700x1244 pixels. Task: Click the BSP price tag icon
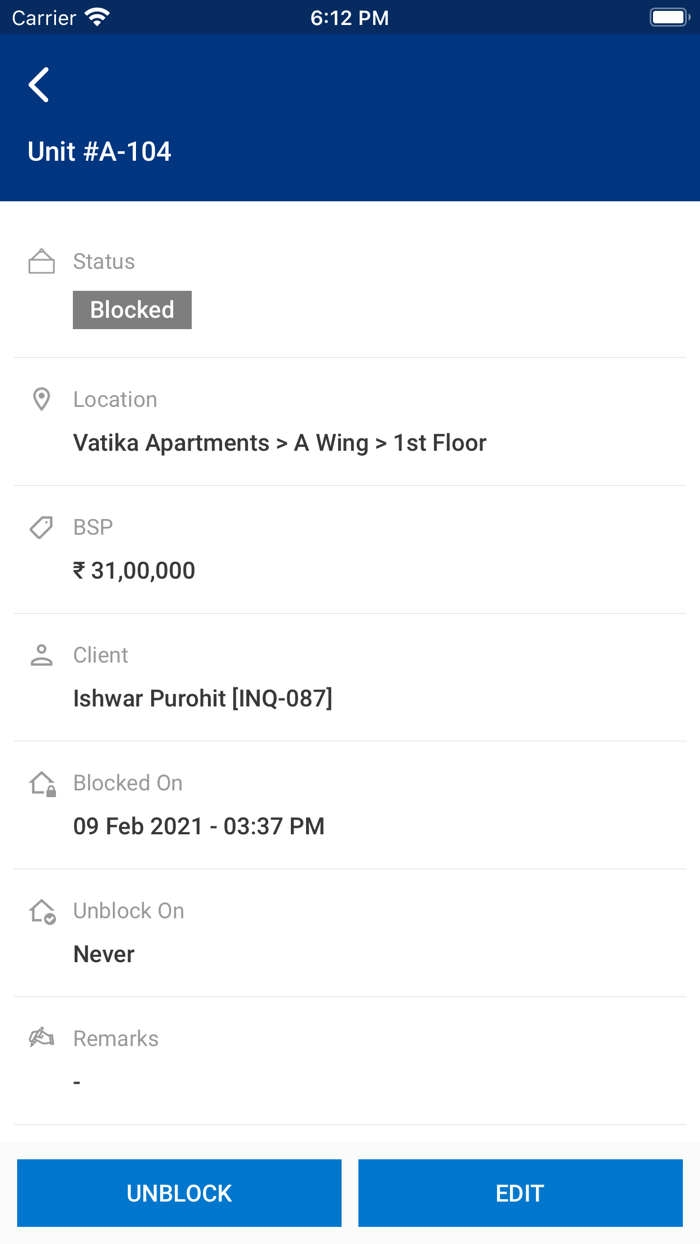point(41,527)
